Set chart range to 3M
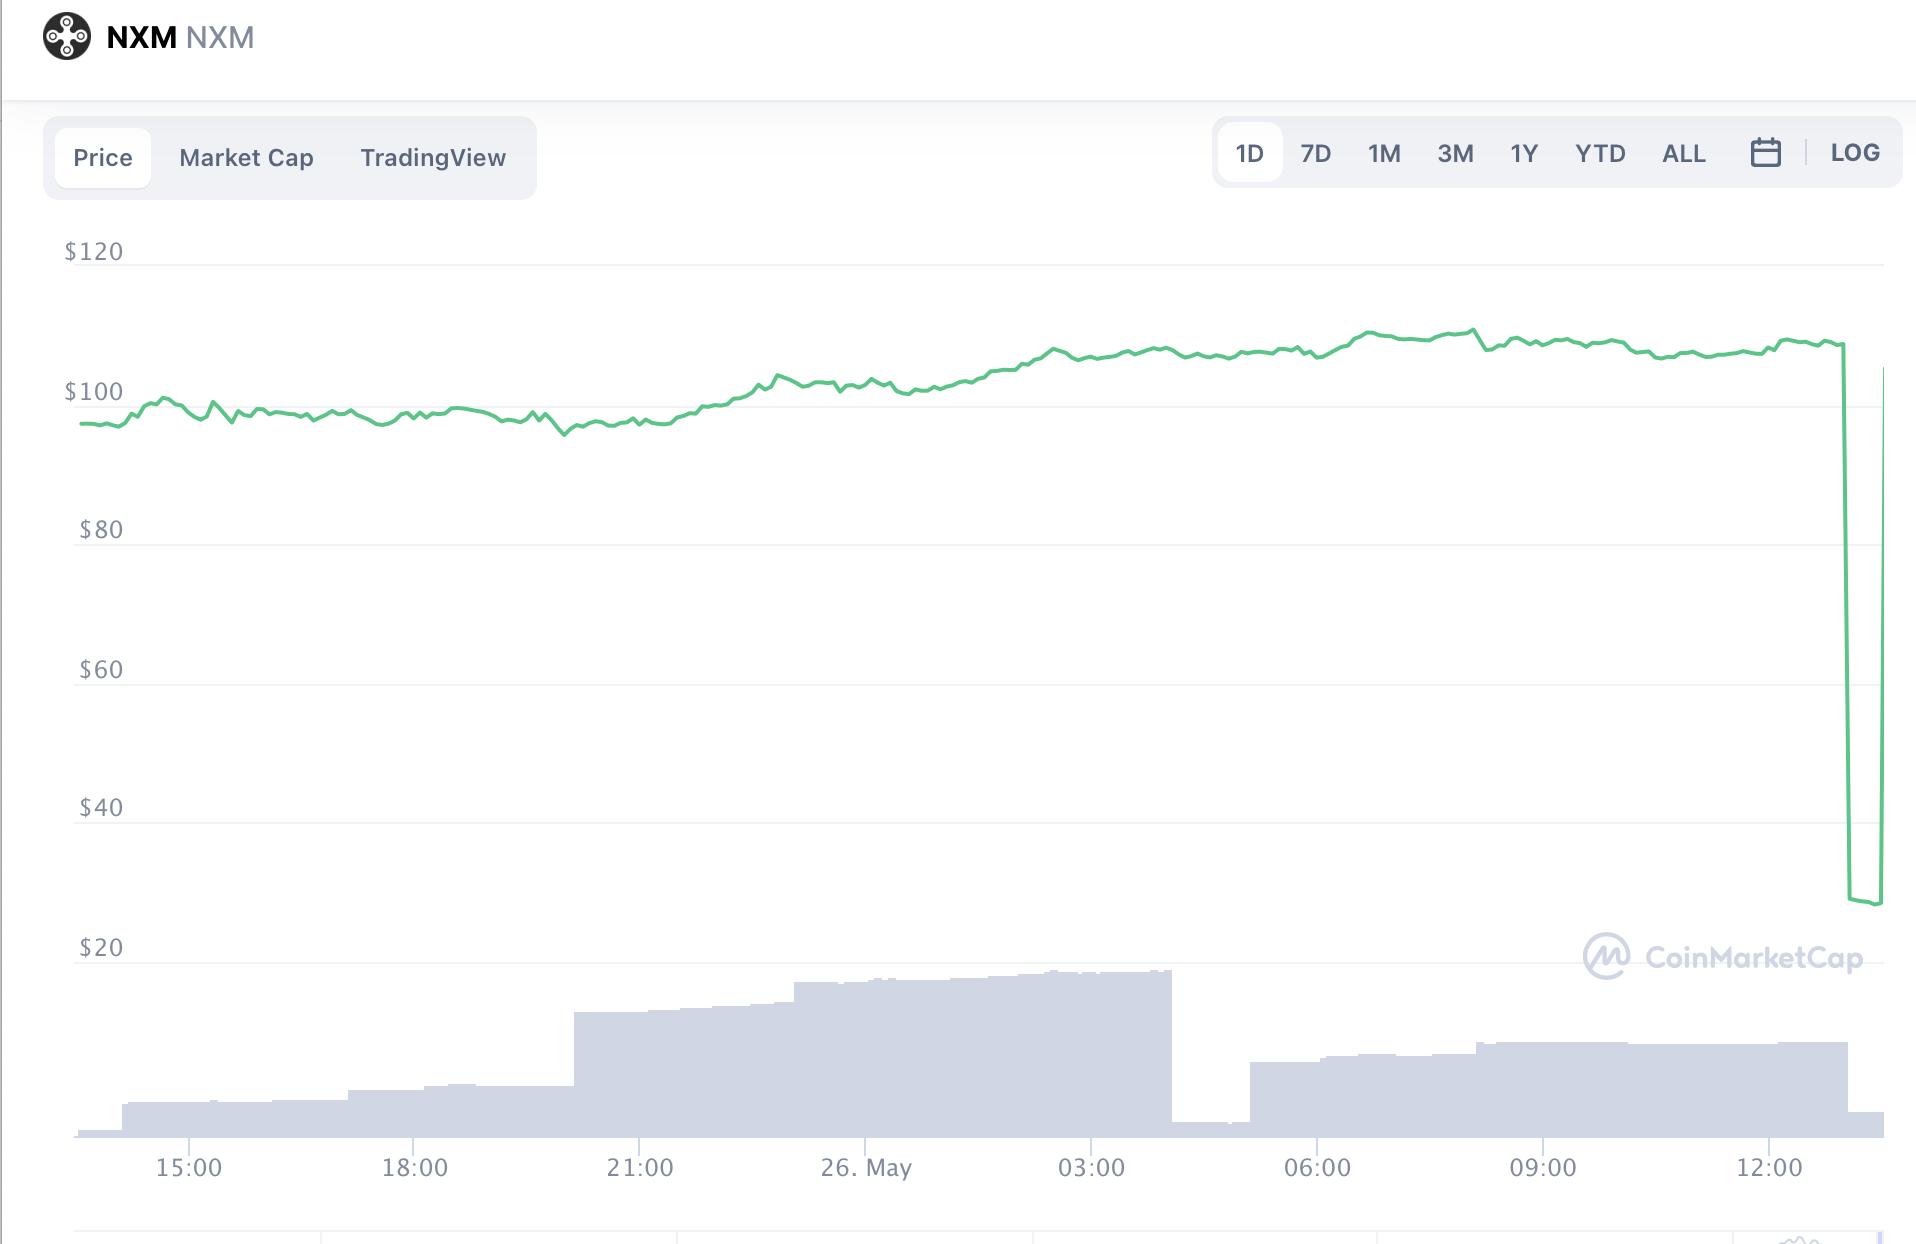Image resolution: width=1916 pixels, height=1244 pixels. (x=1455, y=153)
